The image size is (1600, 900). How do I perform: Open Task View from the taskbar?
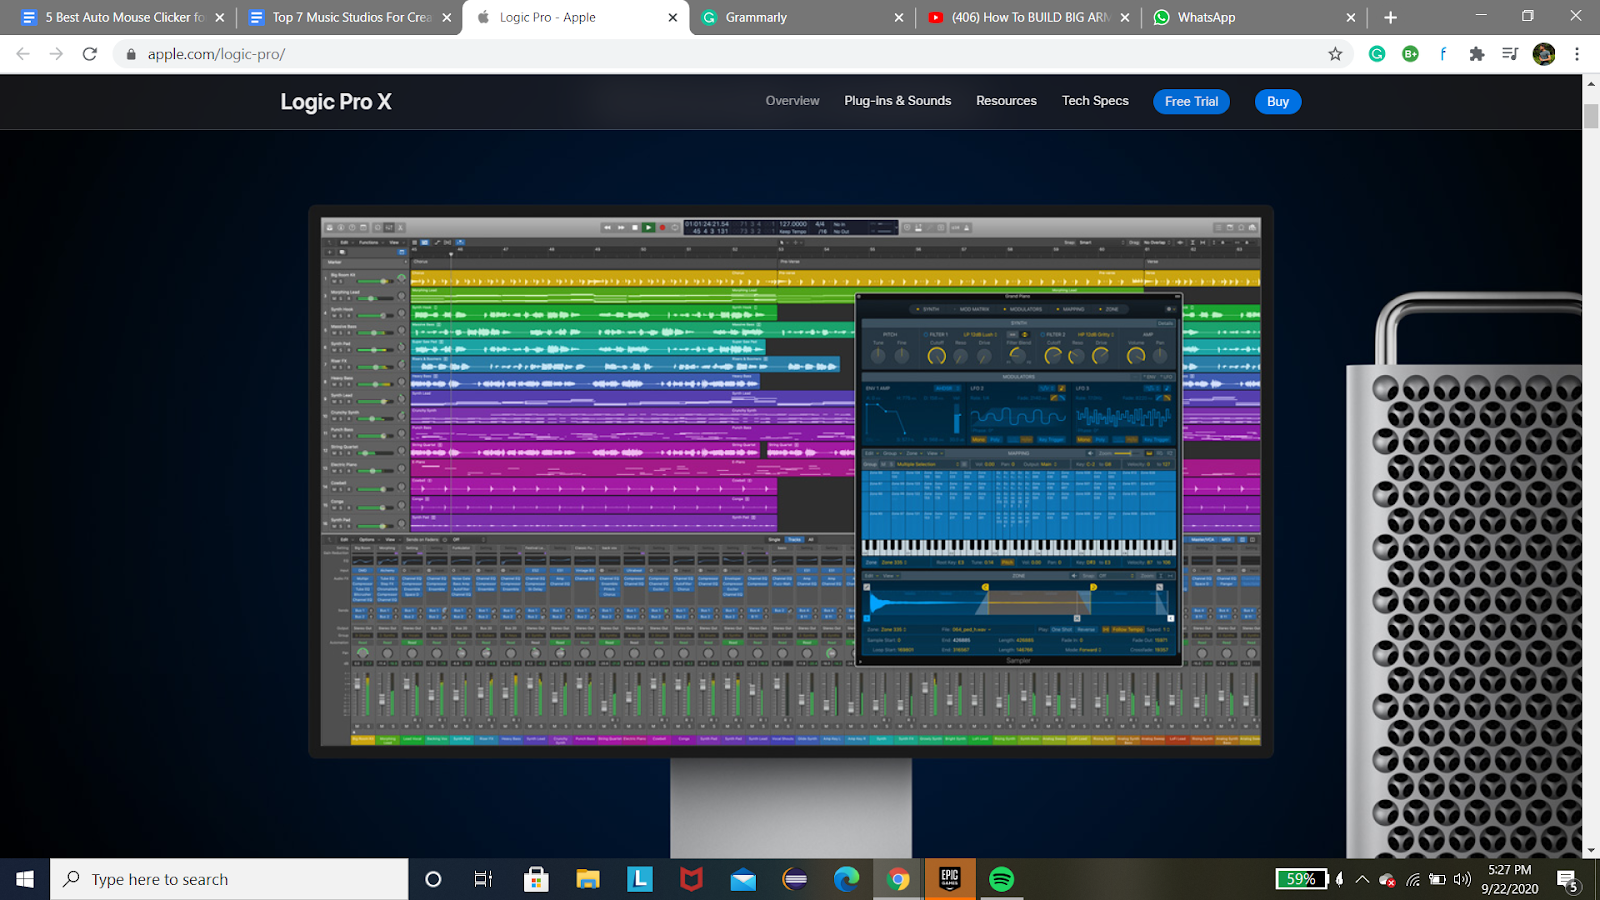click(483, 879)
